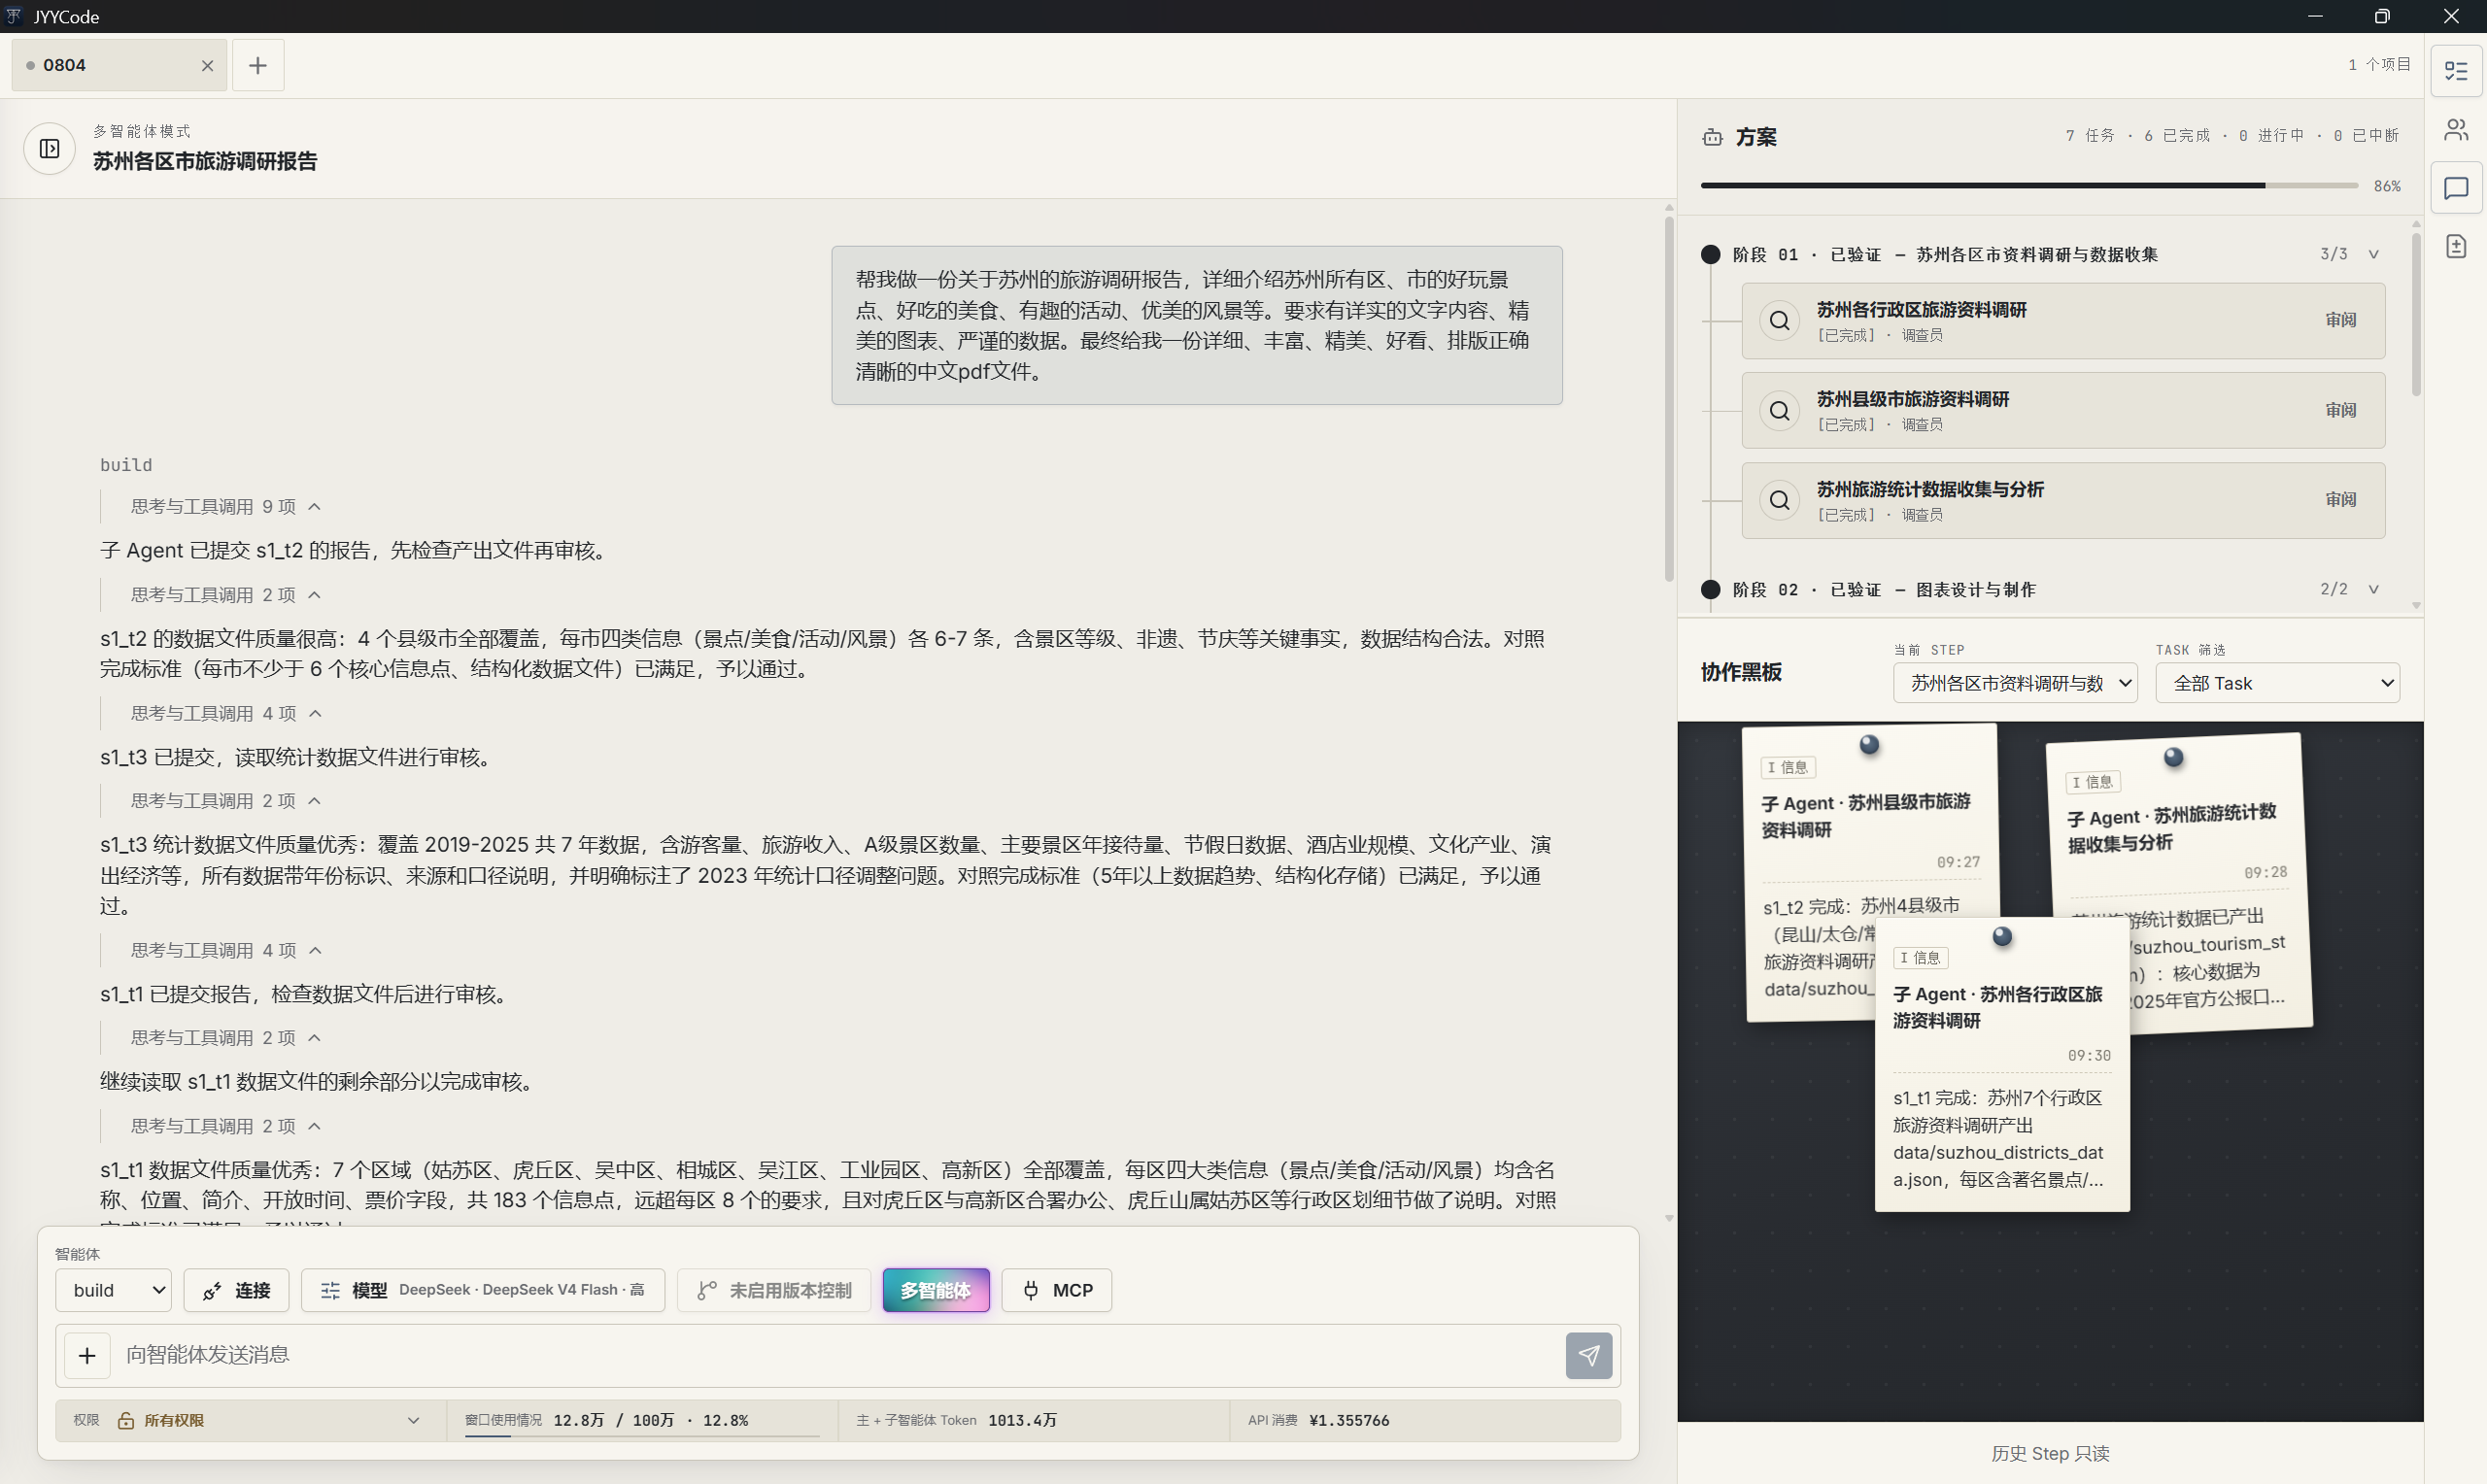Click the user request message bubble
The image size is (2487, 1484).
coord(1196,325)
